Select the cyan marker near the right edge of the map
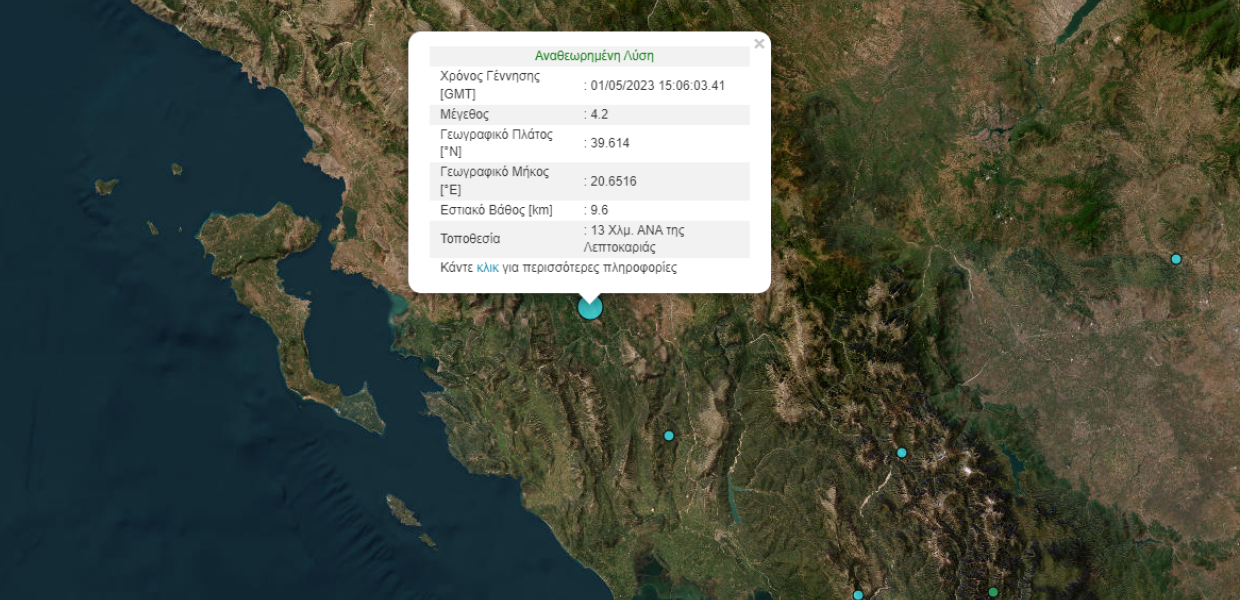The width and height of the screenshot is (1240, 600). point(1176,259)
